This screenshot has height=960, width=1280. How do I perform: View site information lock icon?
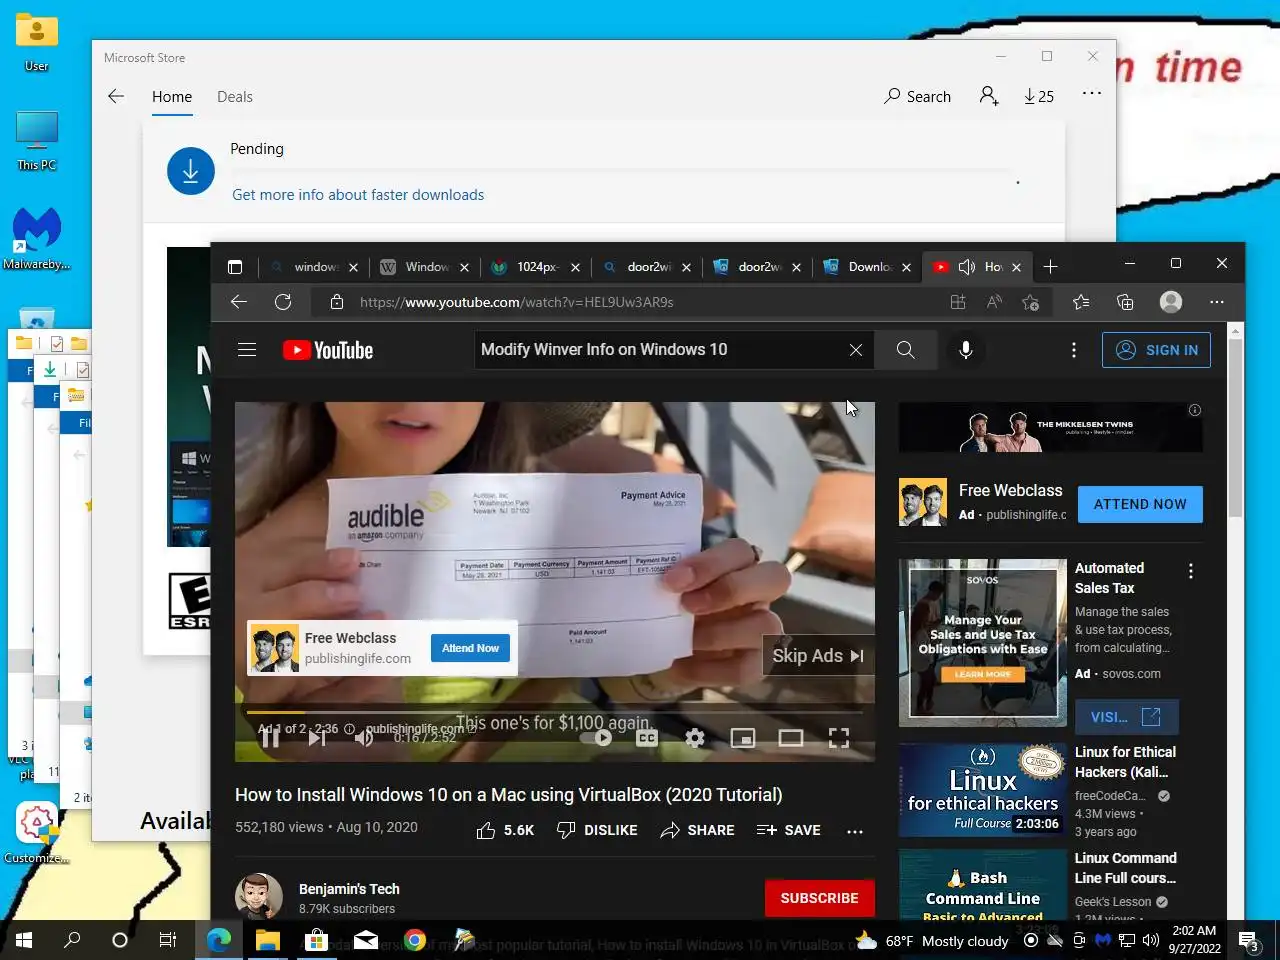click(x=337, y=302)
